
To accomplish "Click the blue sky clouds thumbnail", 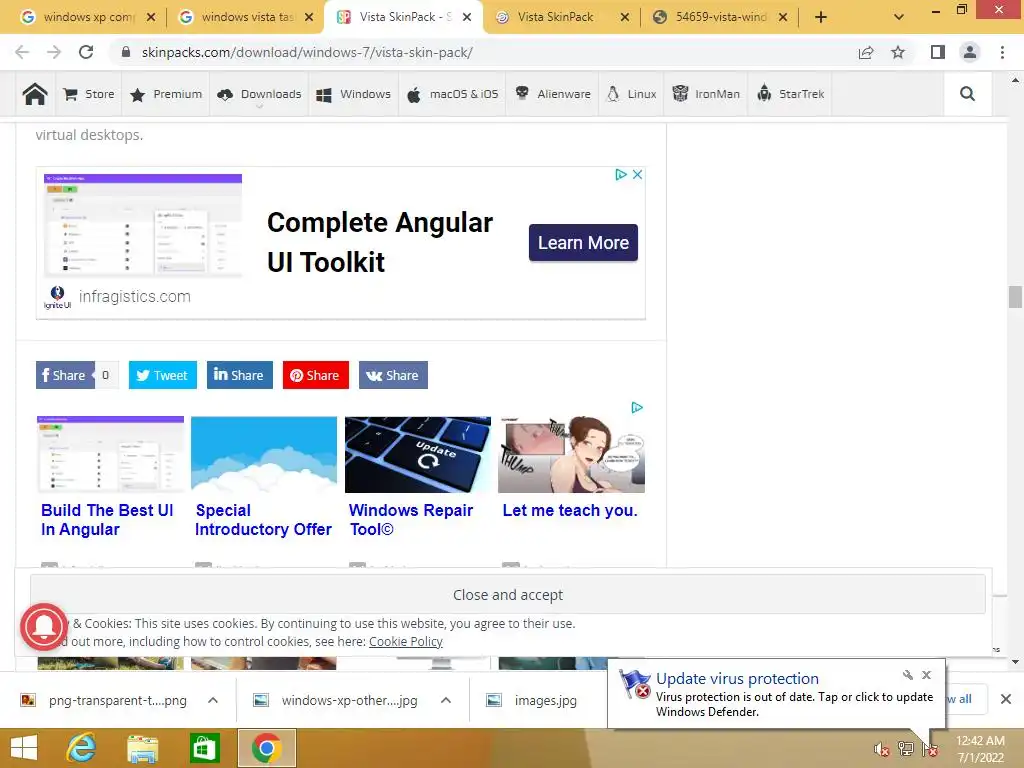I will click(x=264, y=455).
